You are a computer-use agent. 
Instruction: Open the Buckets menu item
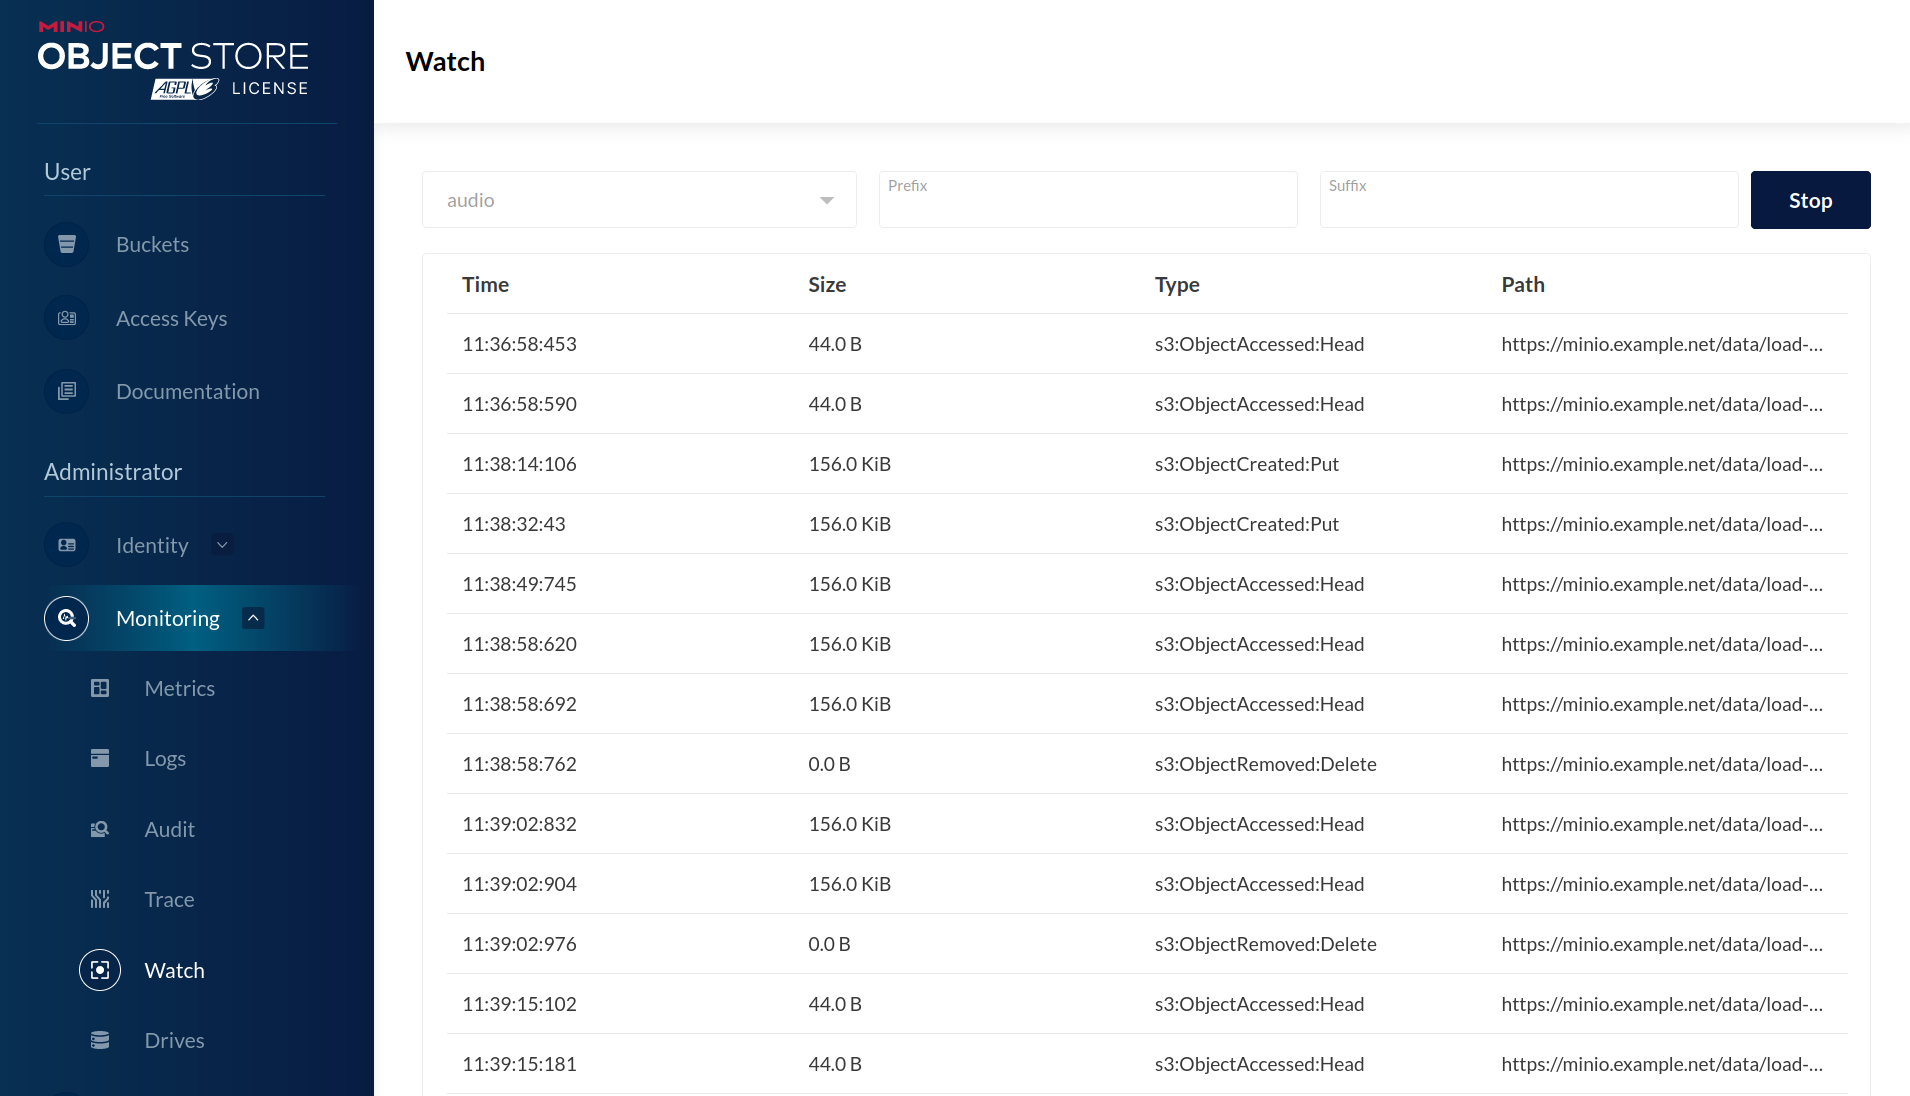pos(152,245)
